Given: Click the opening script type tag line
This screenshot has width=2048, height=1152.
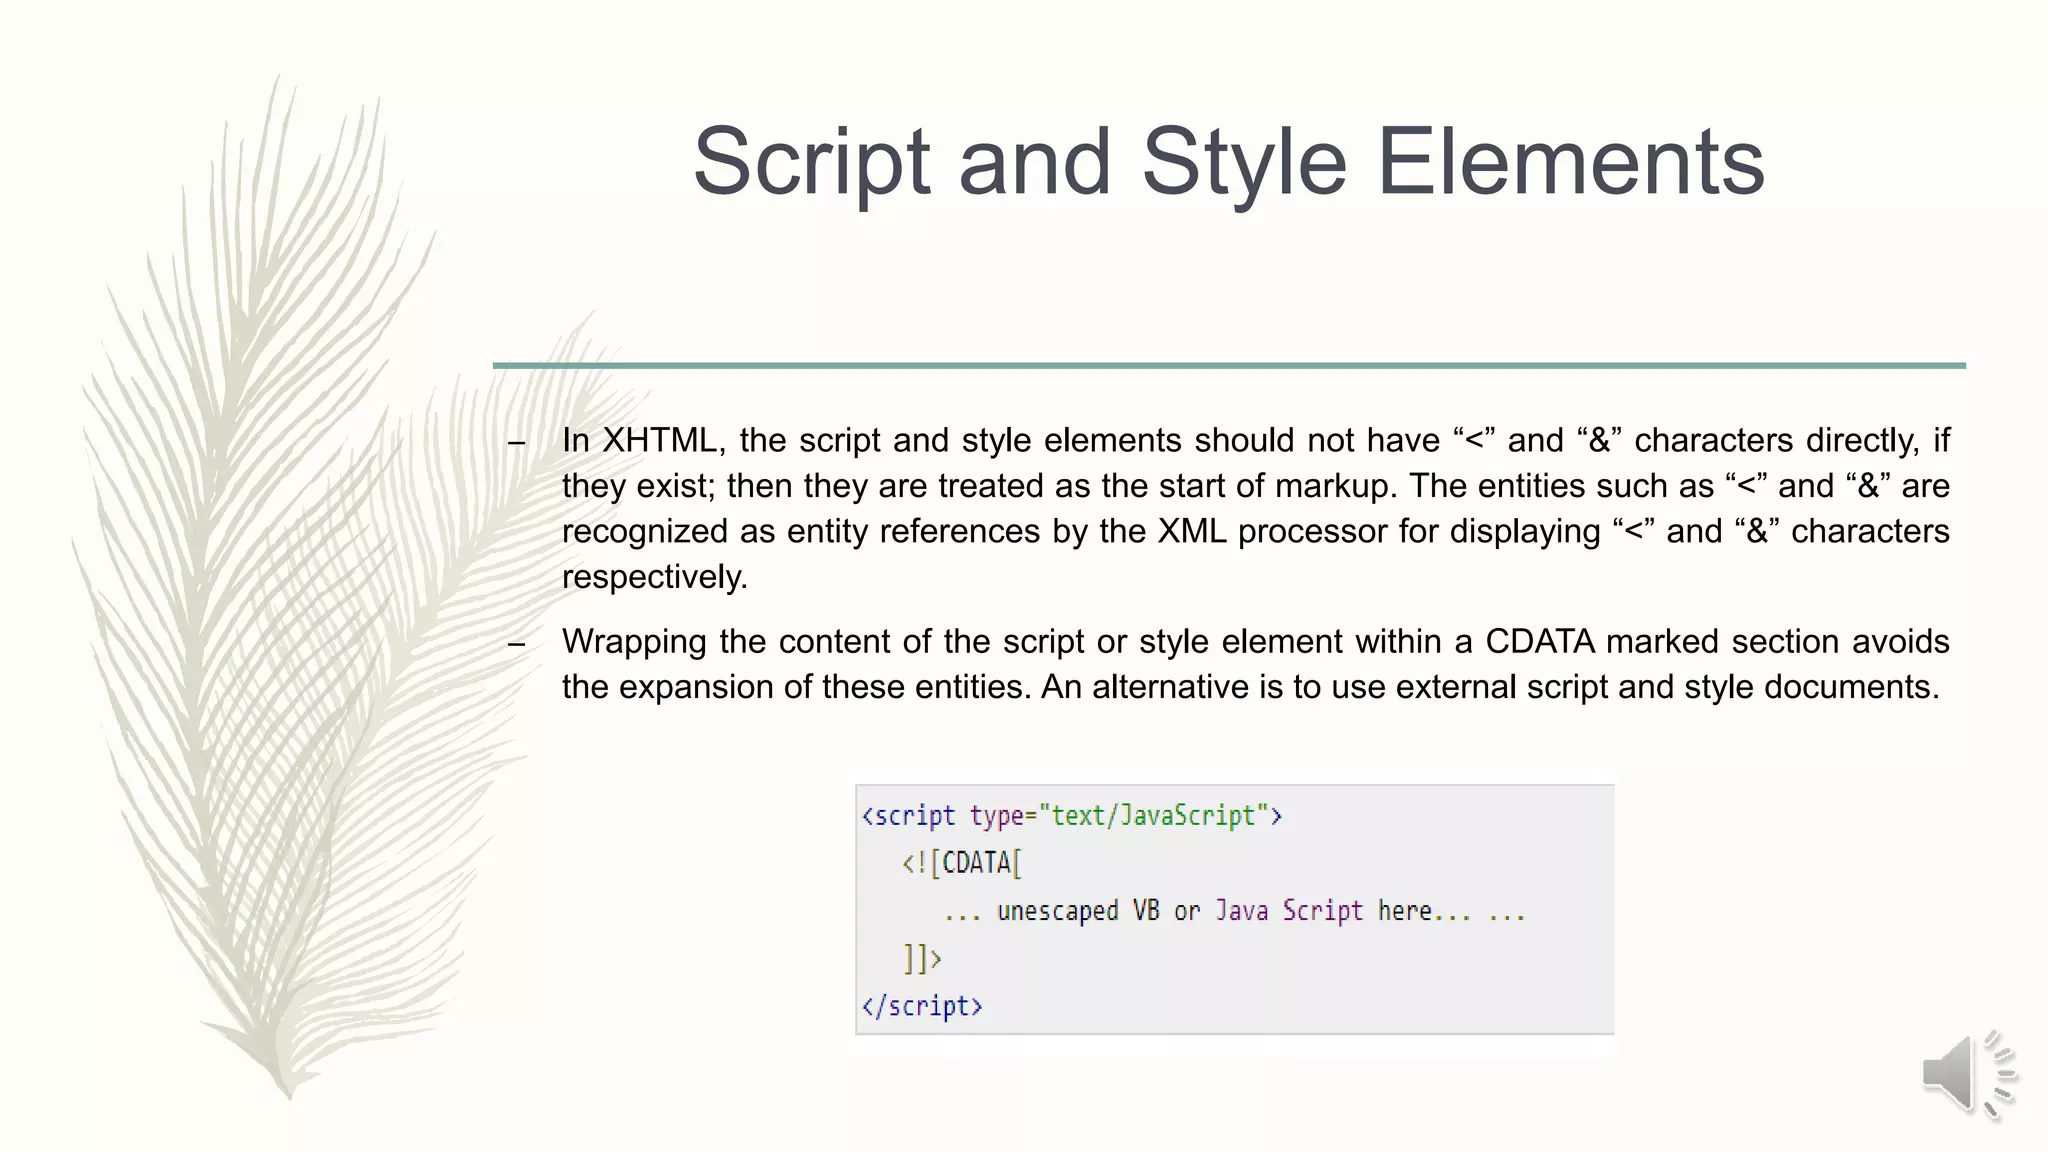Looking at the screenshot, I should click(1071, 816).
